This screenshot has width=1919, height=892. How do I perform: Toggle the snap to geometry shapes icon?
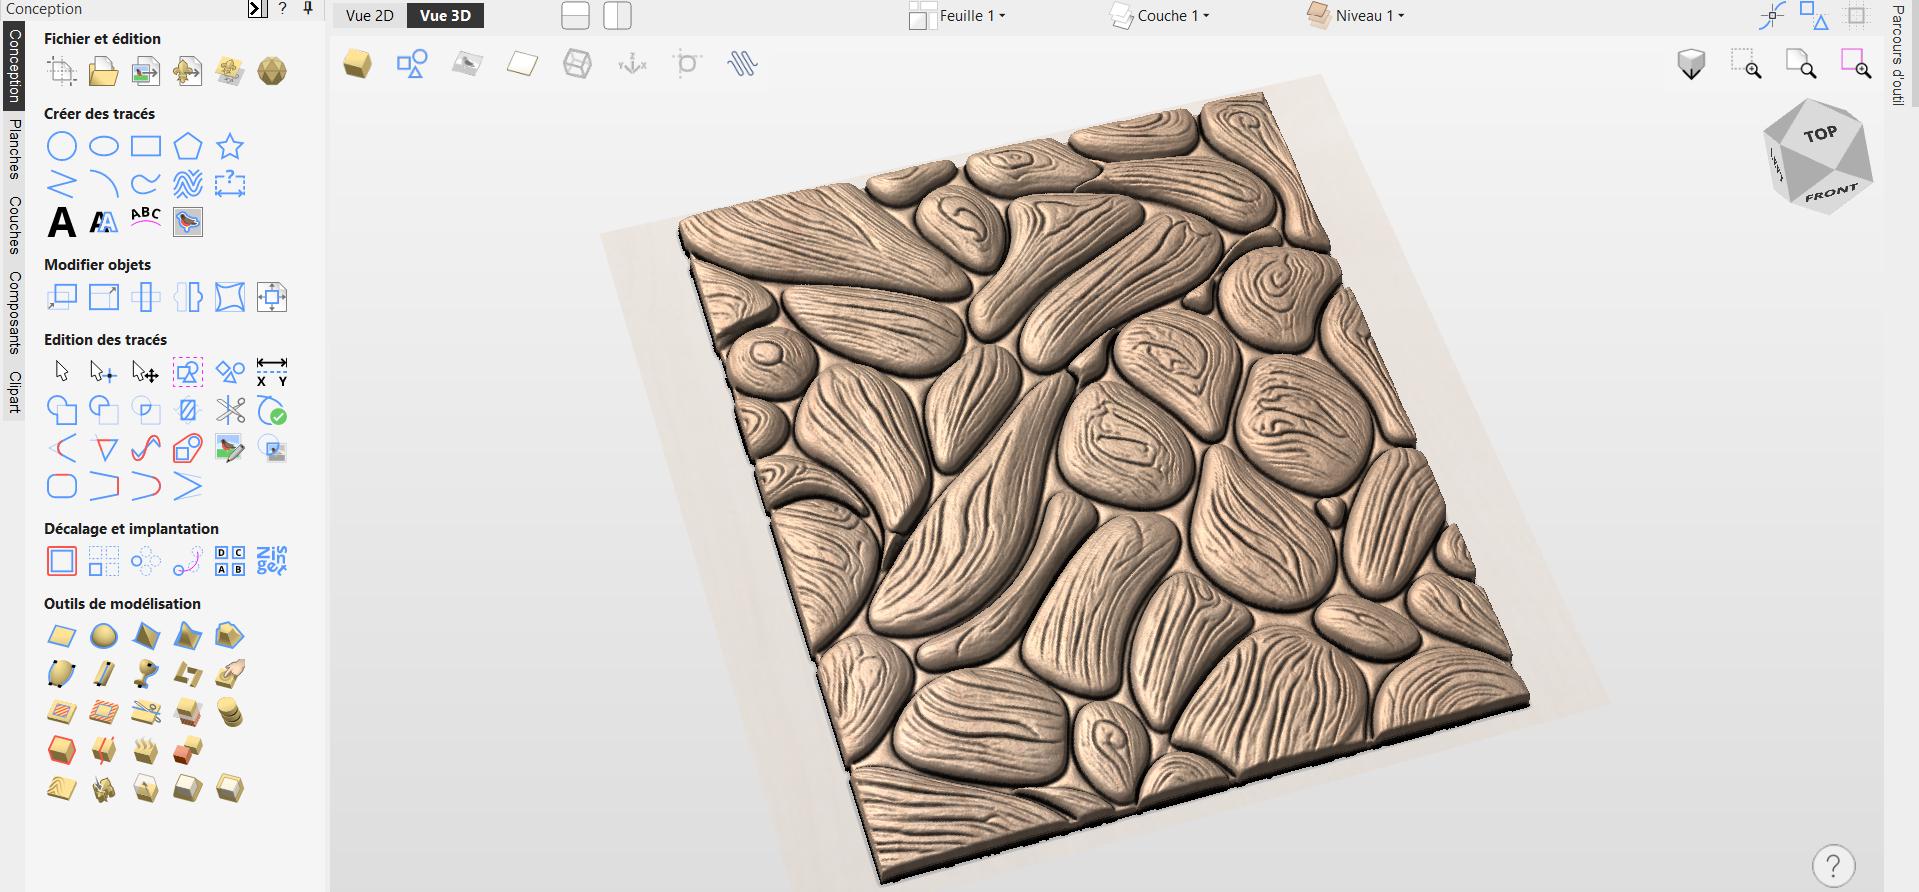[1813, 15]
